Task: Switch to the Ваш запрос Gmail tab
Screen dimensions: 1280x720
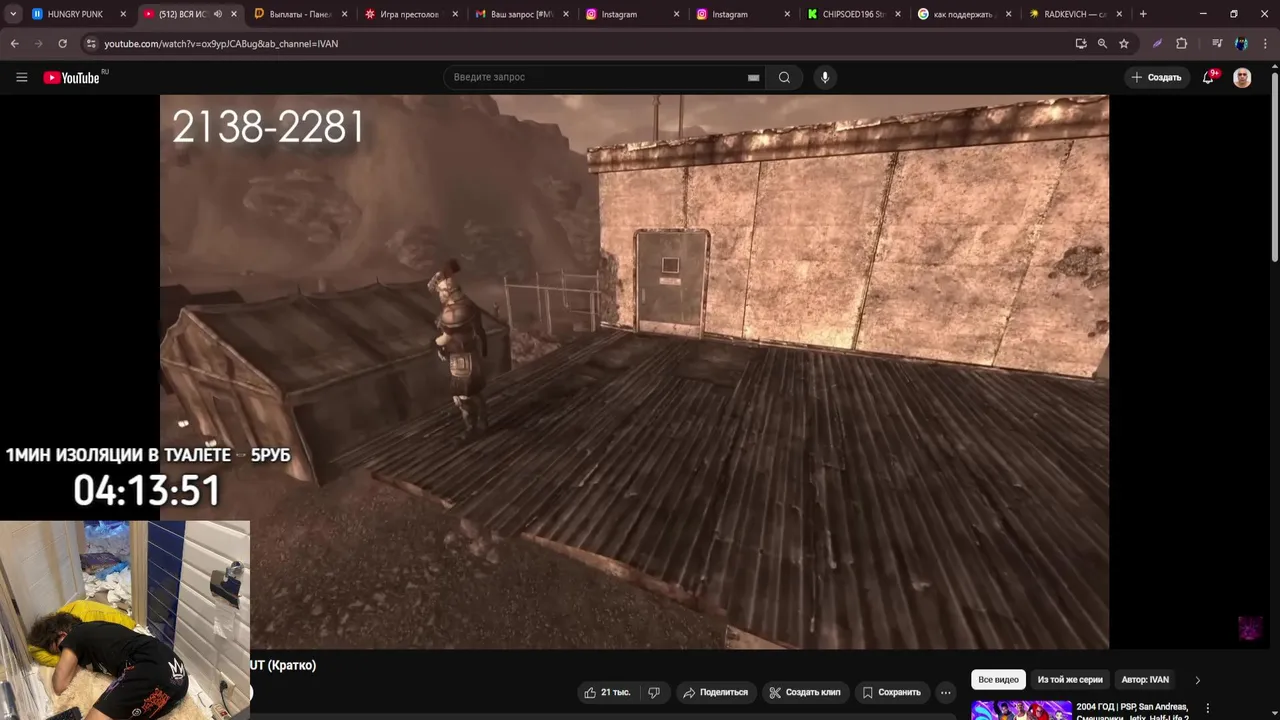Action: click(521, 14)
